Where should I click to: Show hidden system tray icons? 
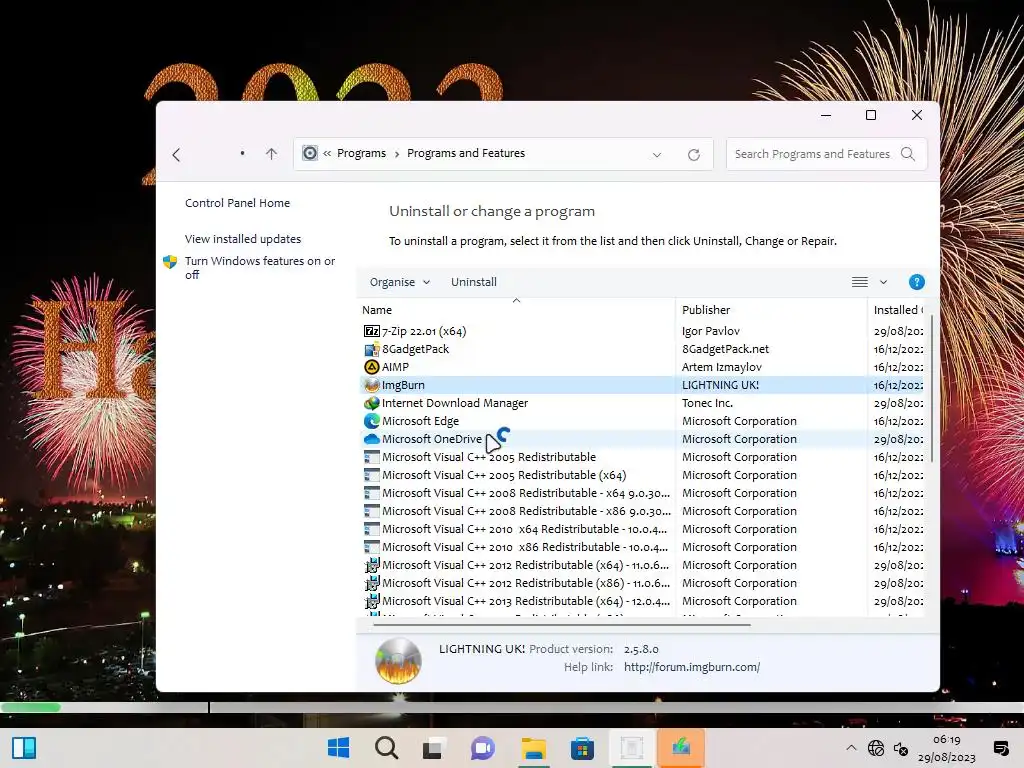pyautogui.click(x=850, y=748)
